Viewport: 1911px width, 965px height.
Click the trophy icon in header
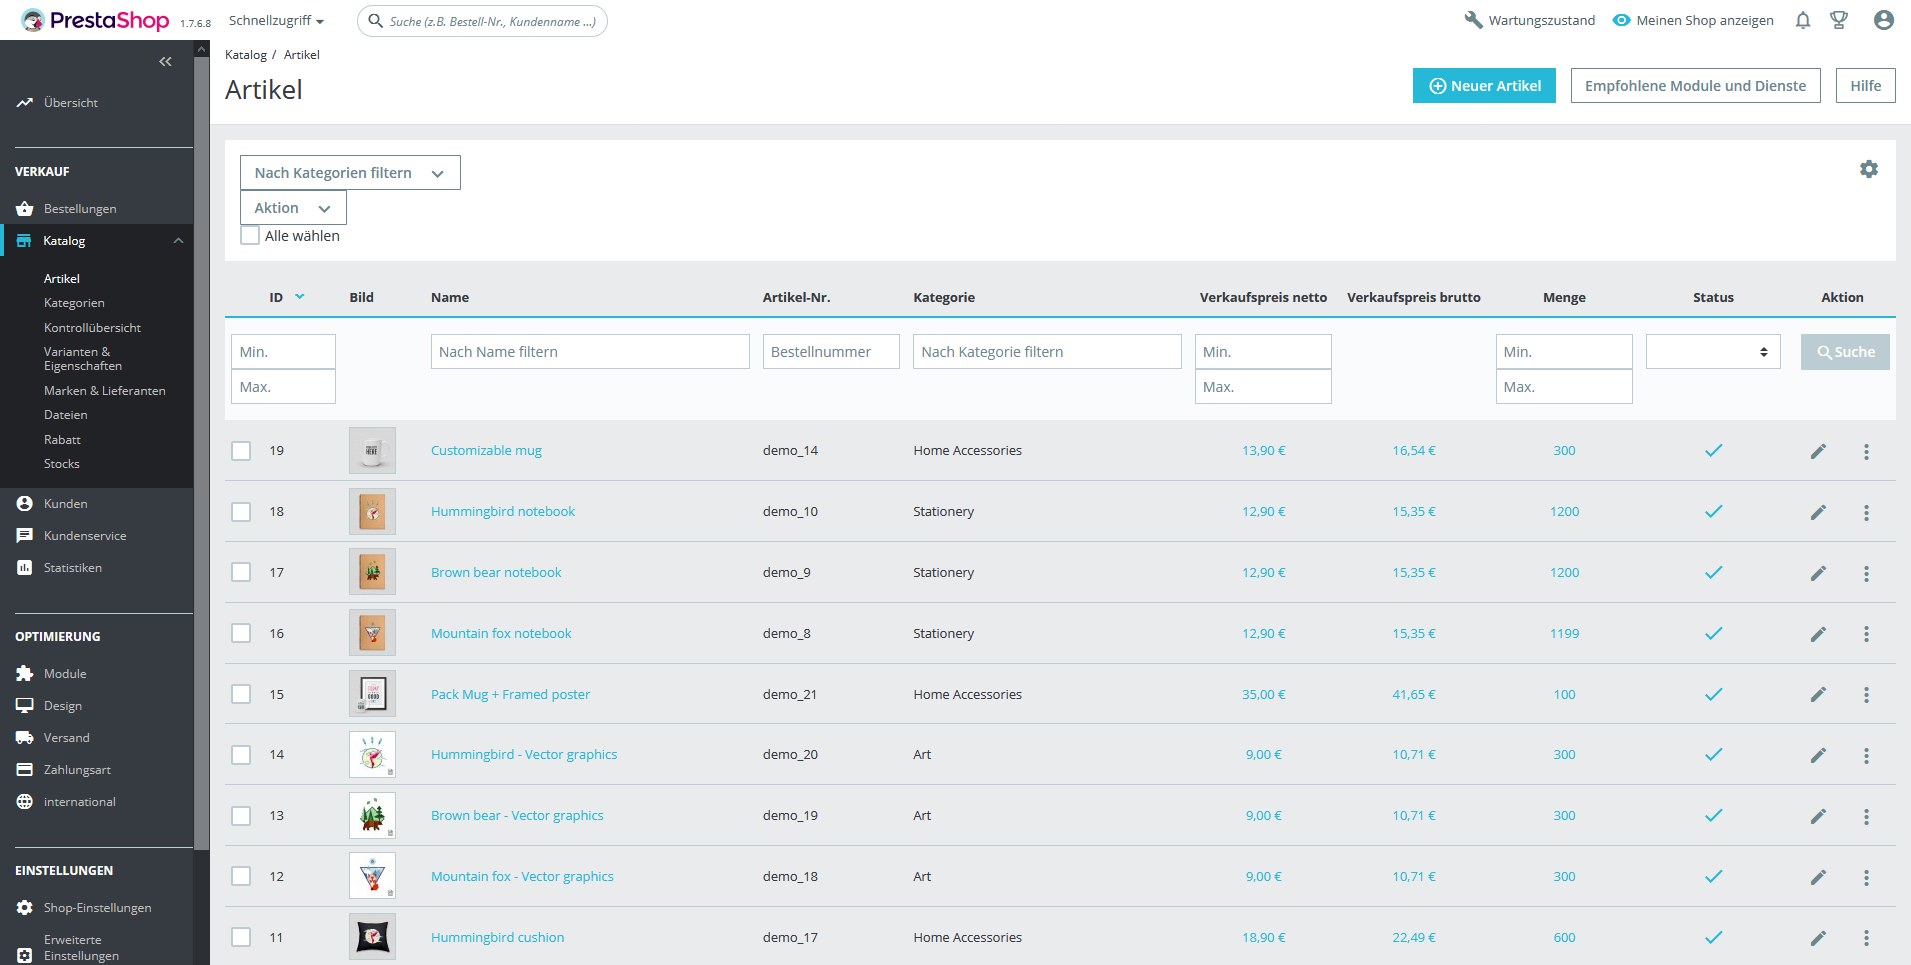pos(1838,20)
